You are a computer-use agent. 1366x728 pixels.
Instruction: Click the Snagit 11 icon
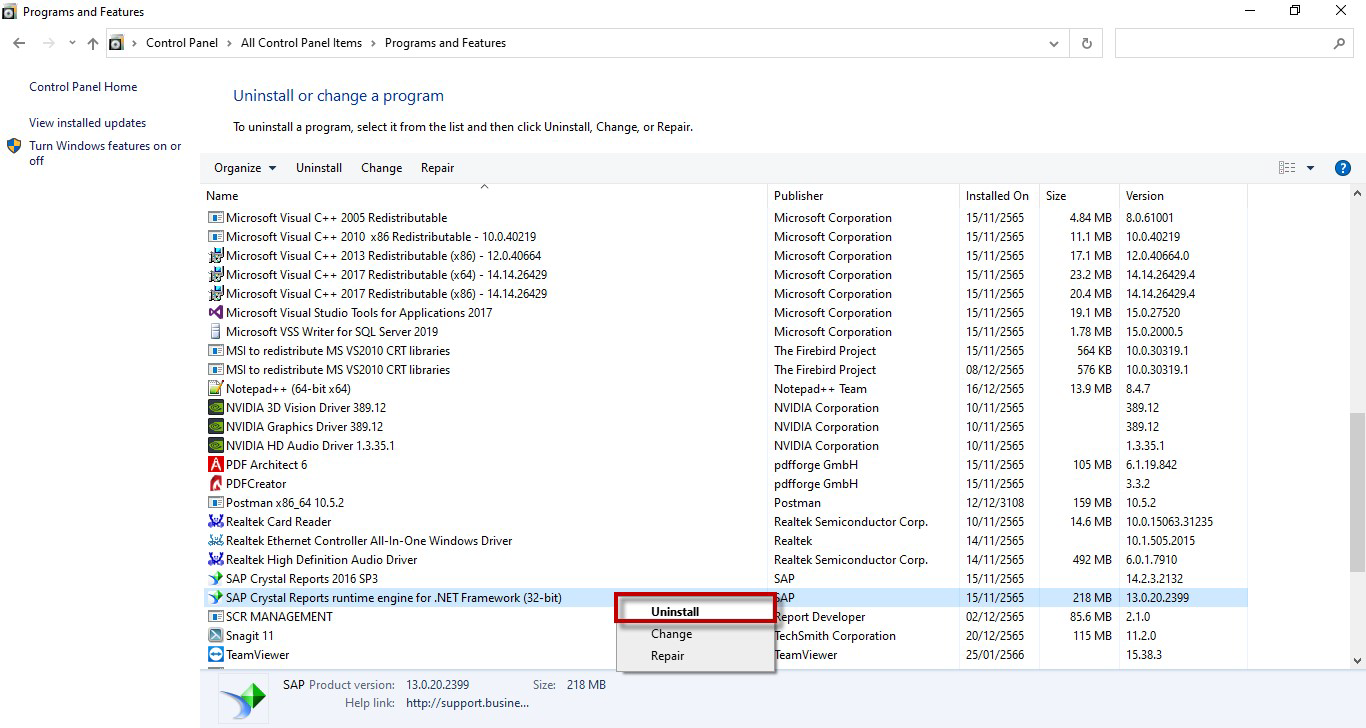pyautogui.click(x=215, y=636)
